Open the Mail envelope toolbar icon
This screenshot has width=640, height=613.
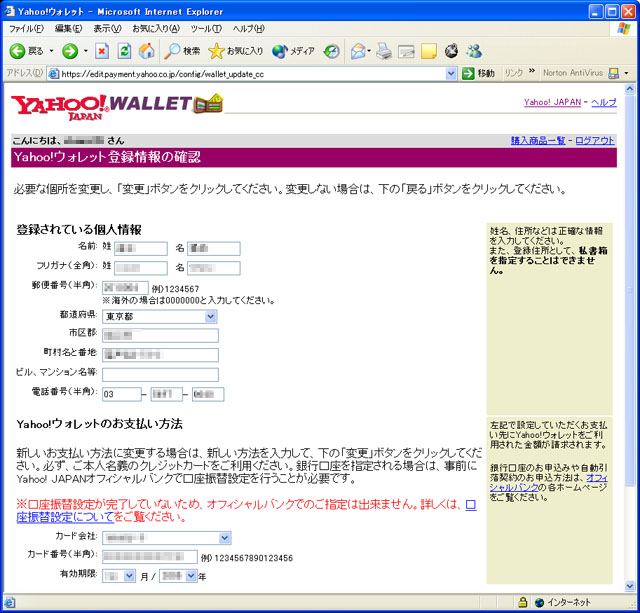tap(359, 51)
